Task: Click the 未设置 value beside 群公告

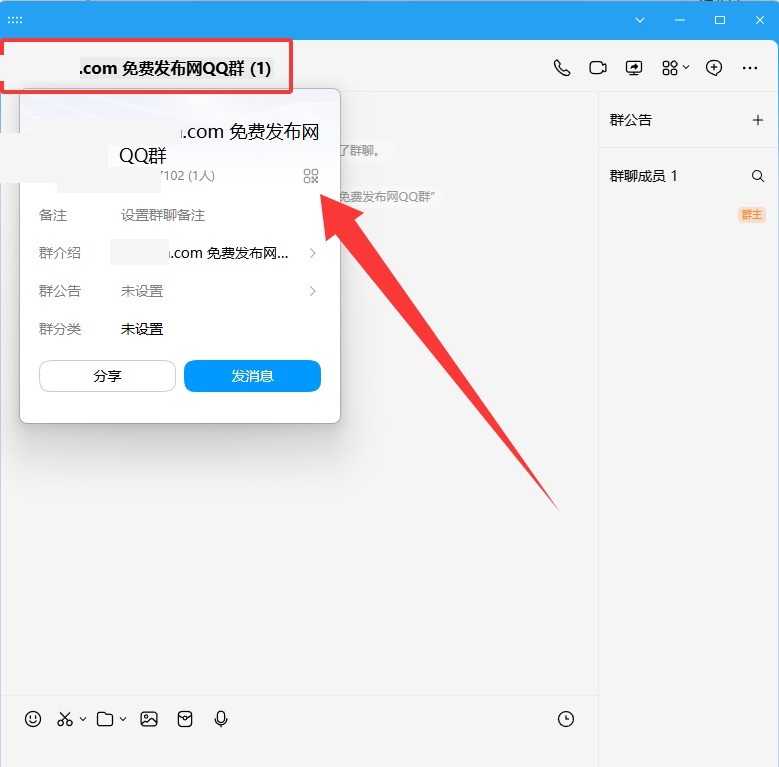Action: pyautogui.click(x=142, y=291)
